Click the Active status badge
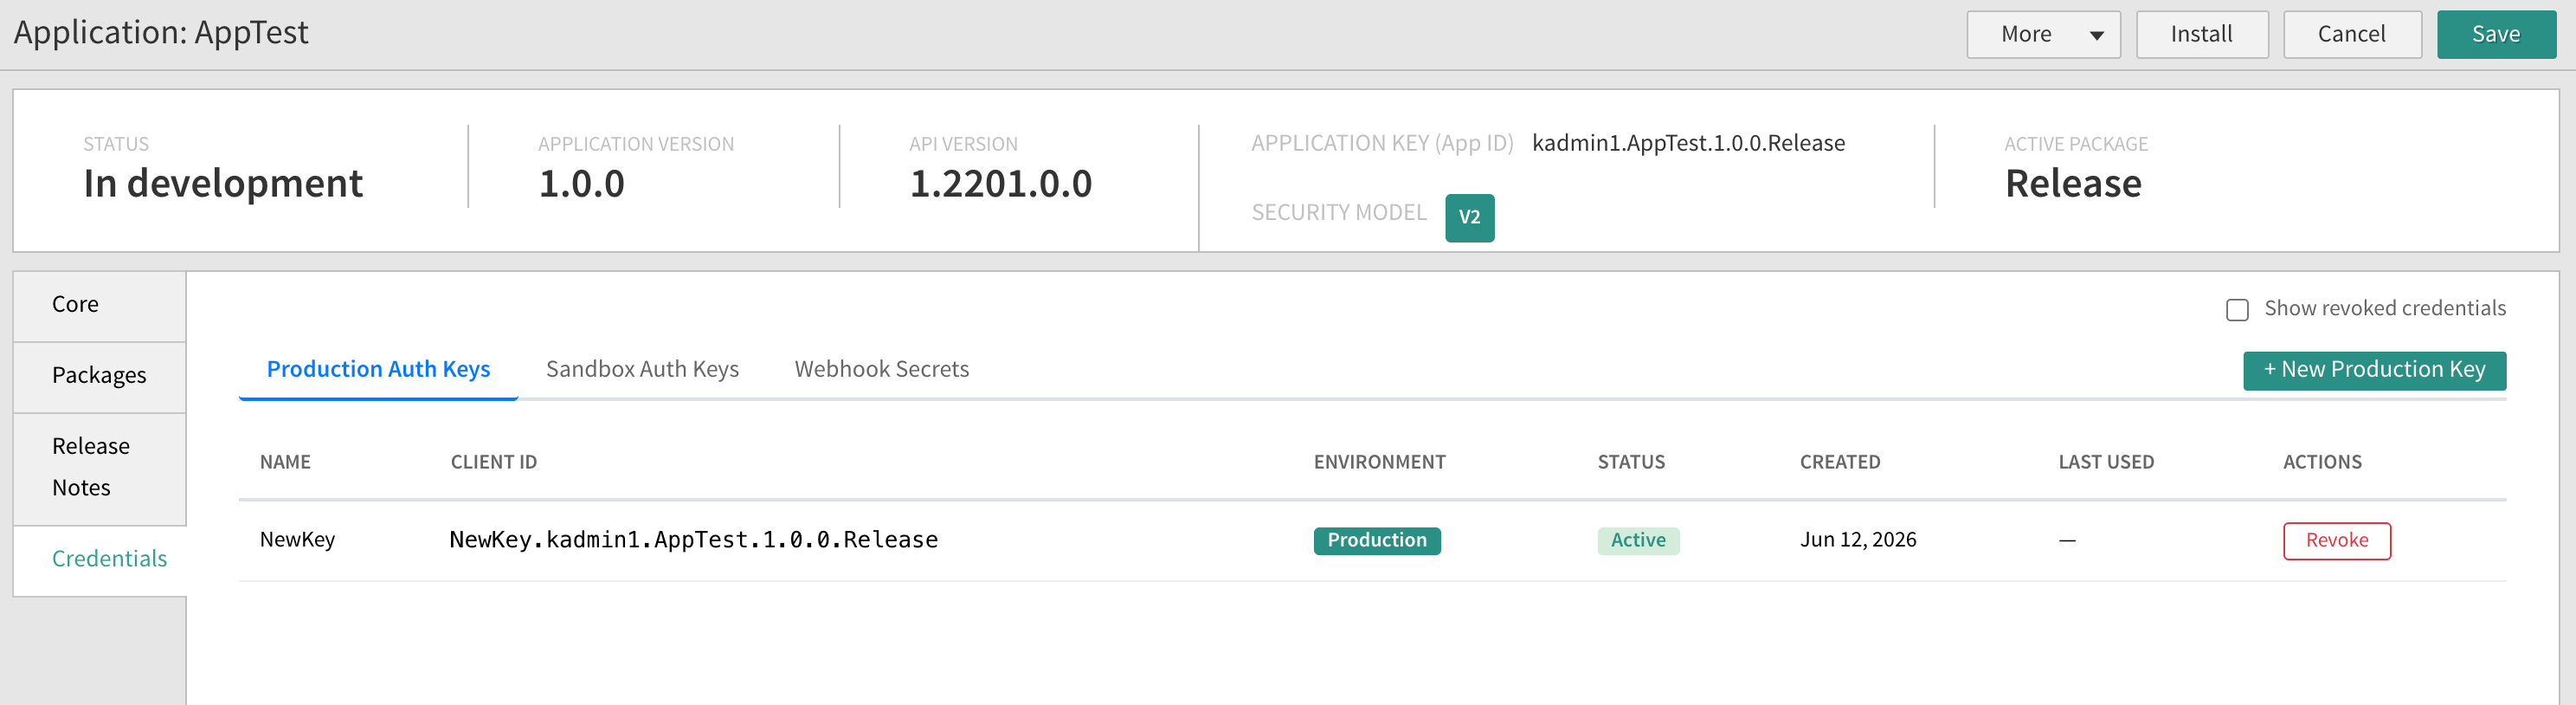The height and width of the screenshot is (705, 2576). [1637, 540]
